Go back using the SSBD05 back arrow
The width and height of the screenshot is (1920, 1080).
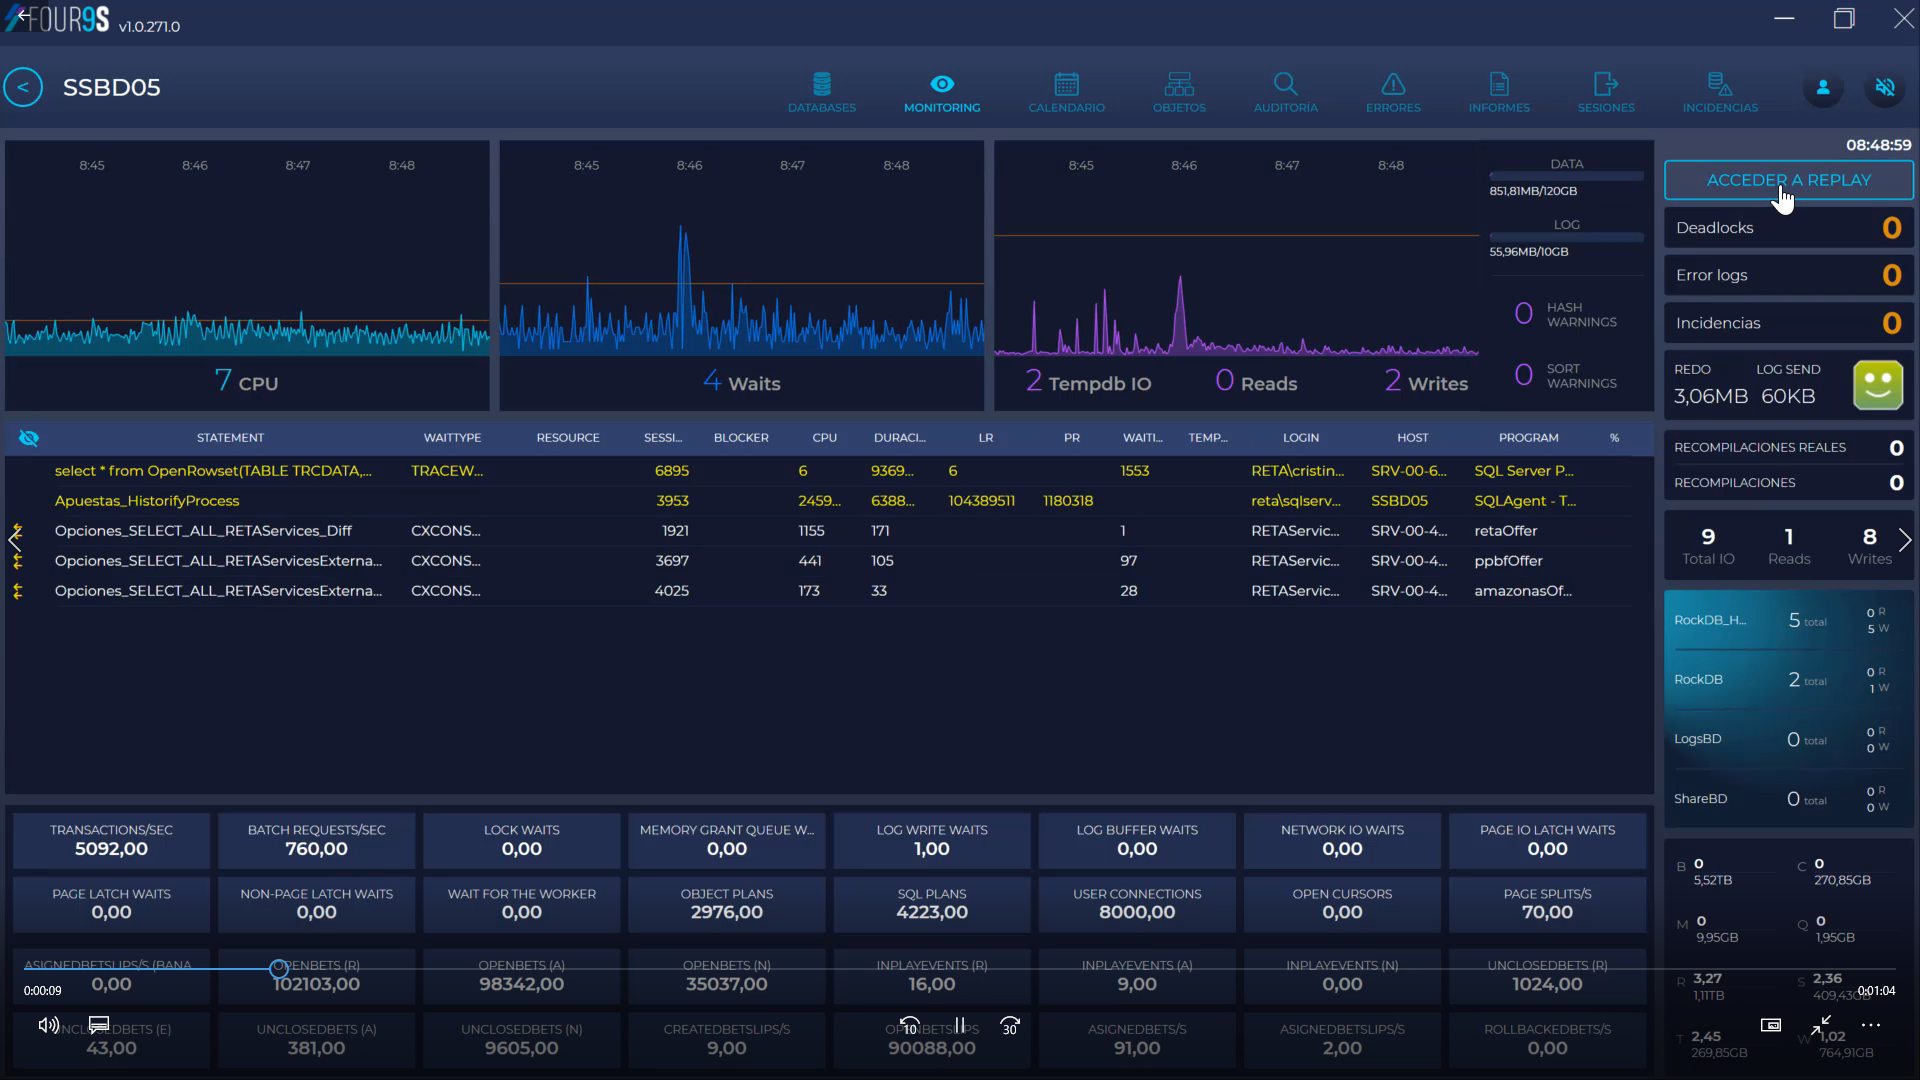click(23, 87)
